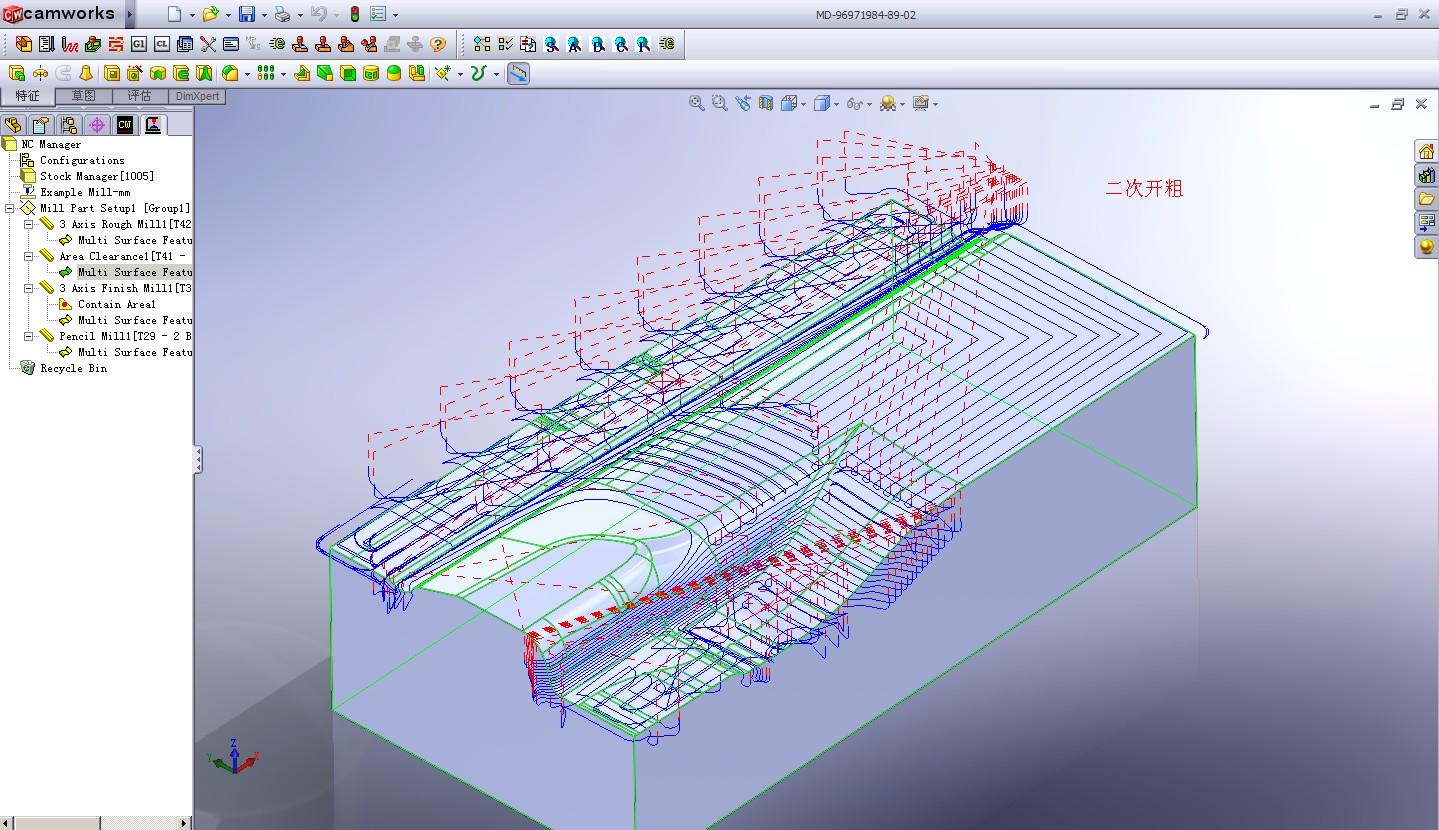Switch to the DimXpert tab
1439x830 pixels.
(x=197, y=96)
